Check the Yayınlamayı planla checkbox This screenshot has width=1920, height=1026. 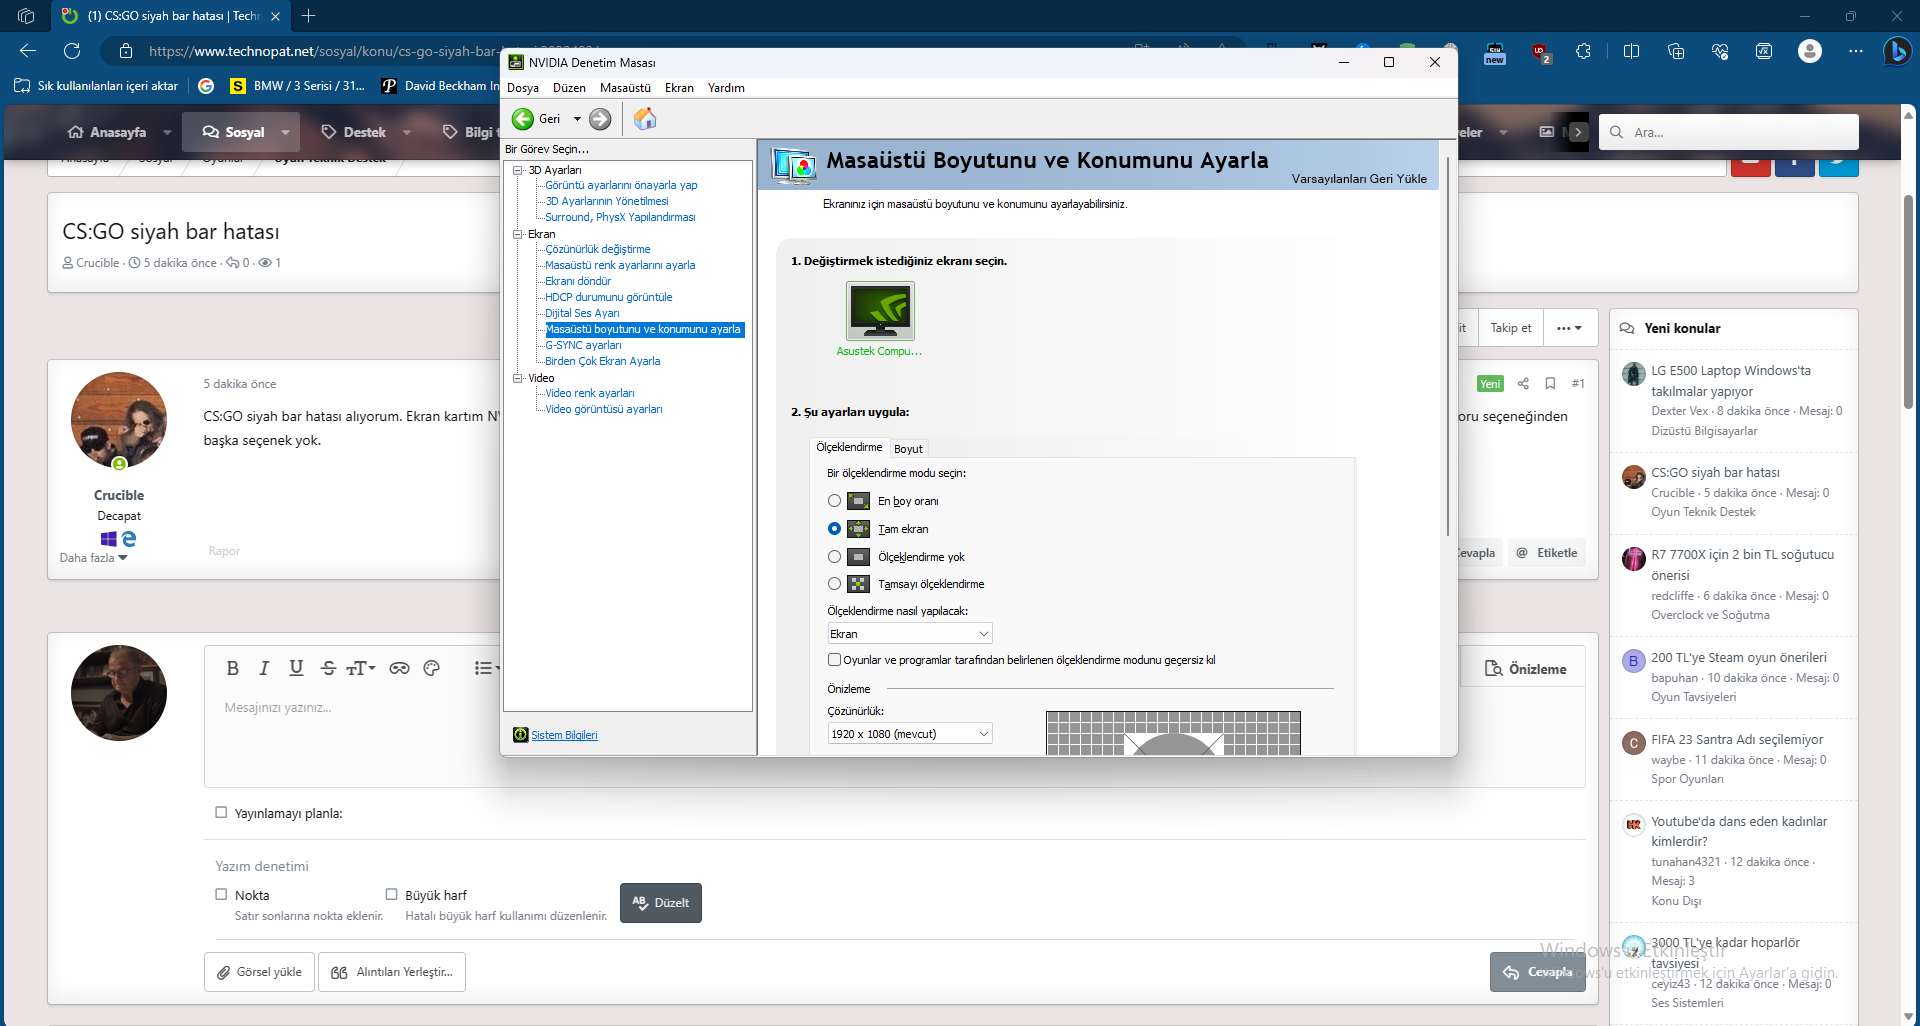(x=221, y=813)
